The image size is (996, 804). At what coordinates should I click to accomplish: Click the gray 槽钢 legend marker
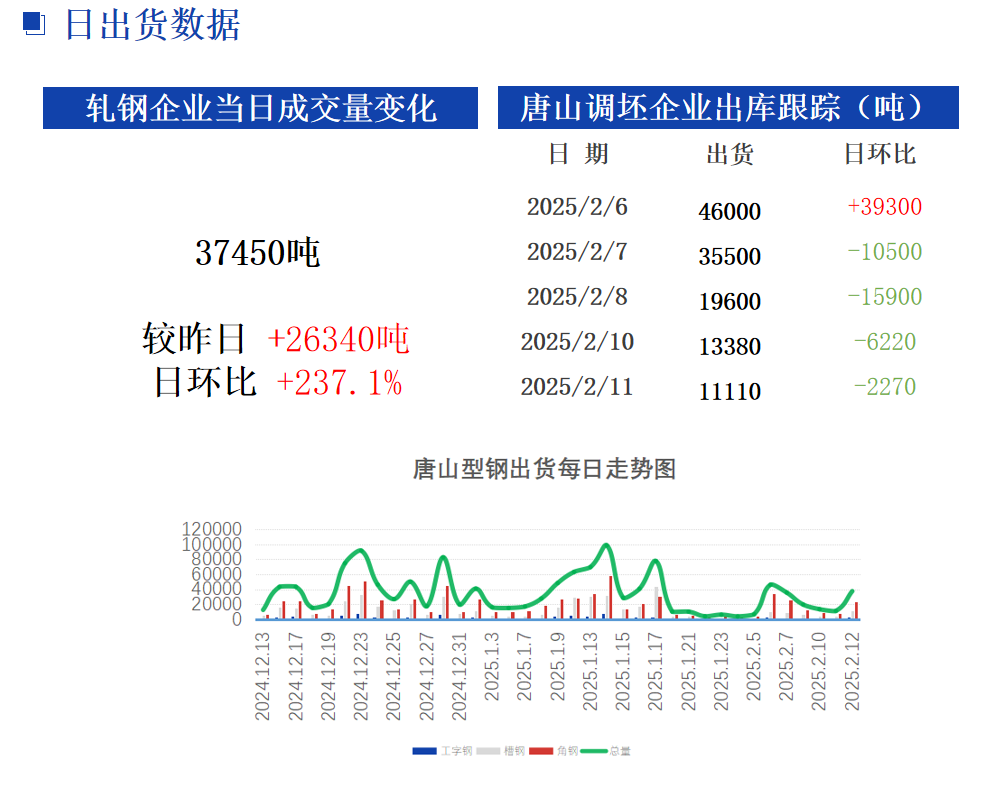tap(488, 750)
